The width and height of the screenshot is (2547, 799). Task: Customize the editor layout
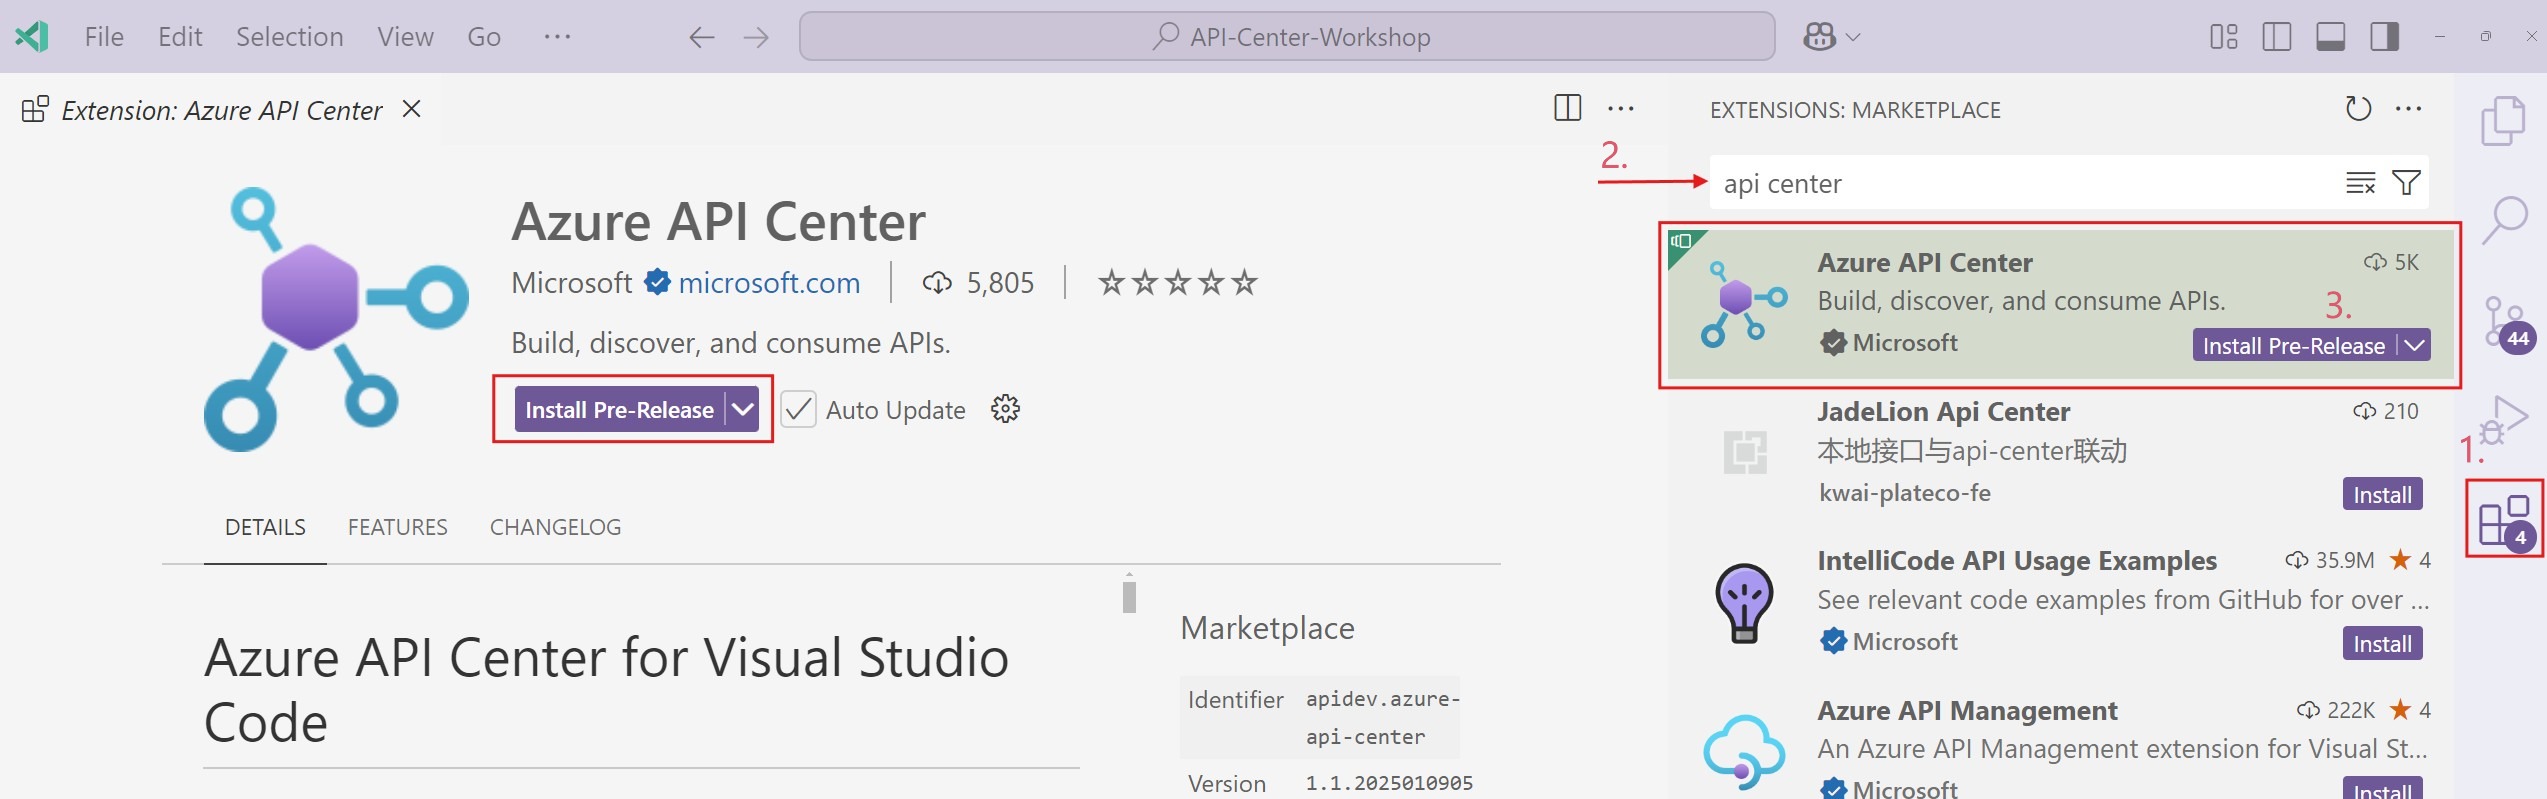2223,37
